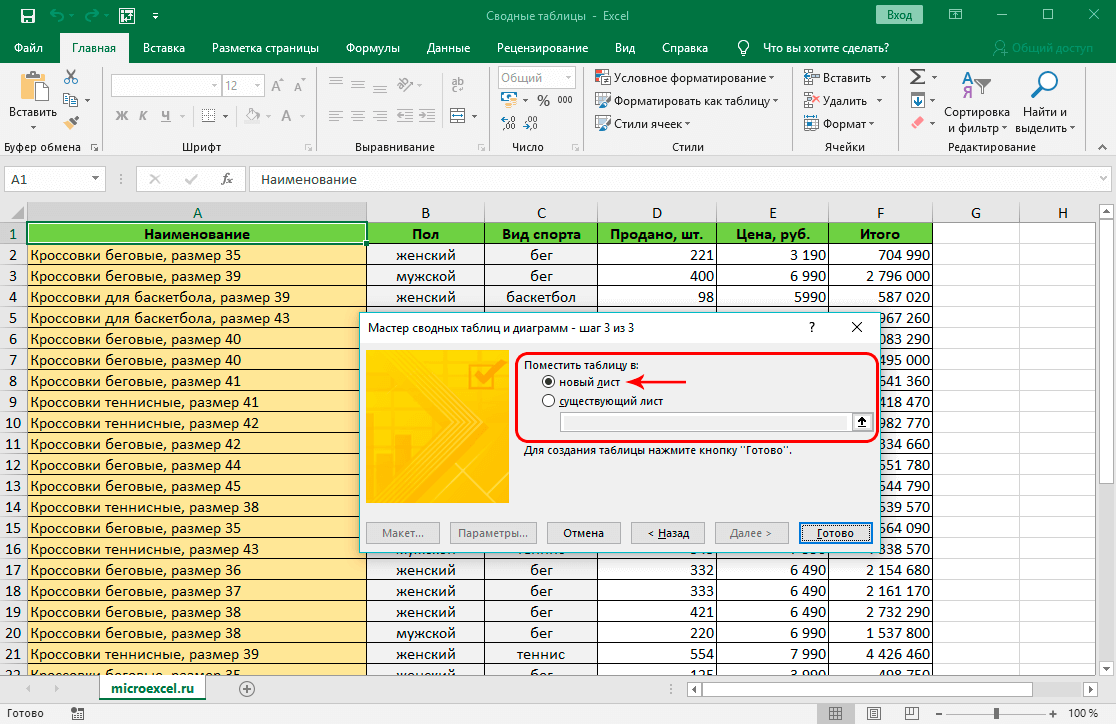Click the Sort and Filter icon
This screenshot has height=724, width=1116.
(x=975, y=87)
